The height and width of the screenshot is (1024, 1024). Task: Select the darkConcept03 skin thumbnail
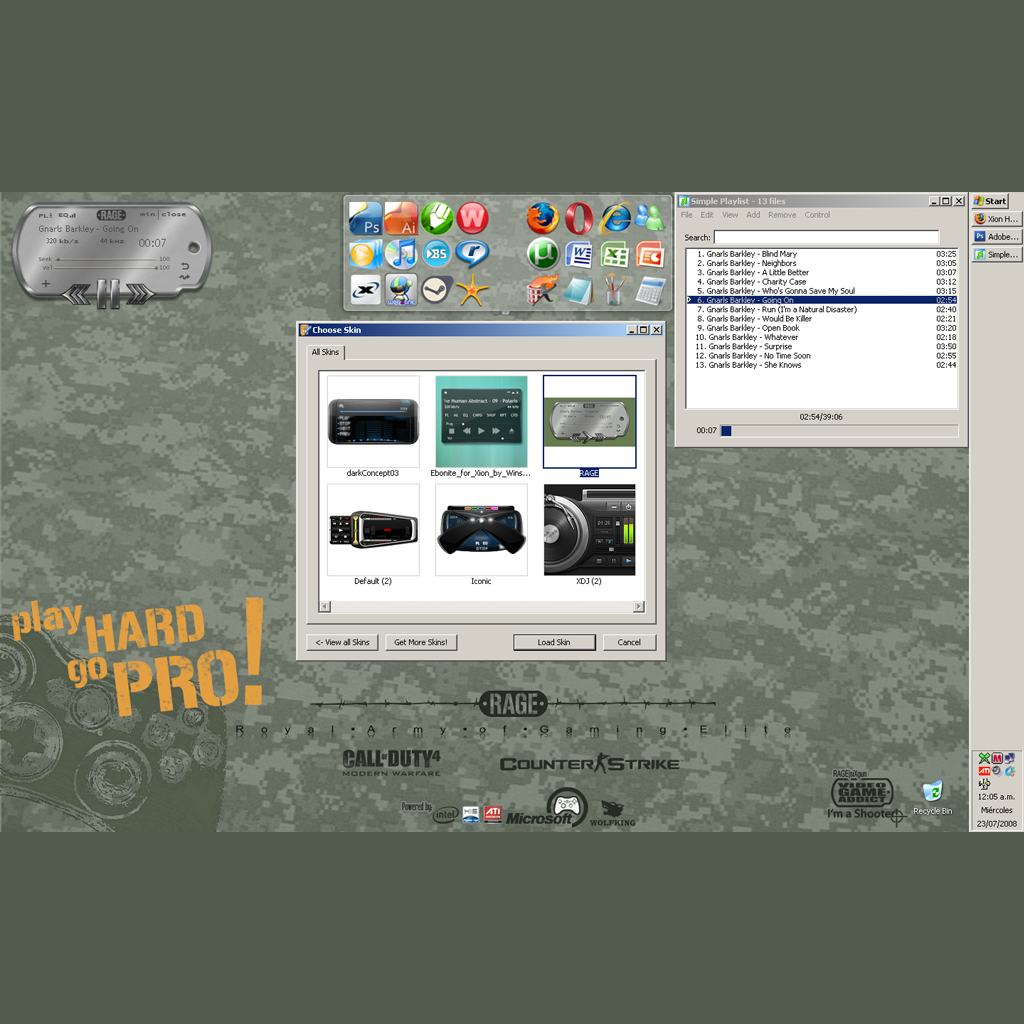(373, 422)
